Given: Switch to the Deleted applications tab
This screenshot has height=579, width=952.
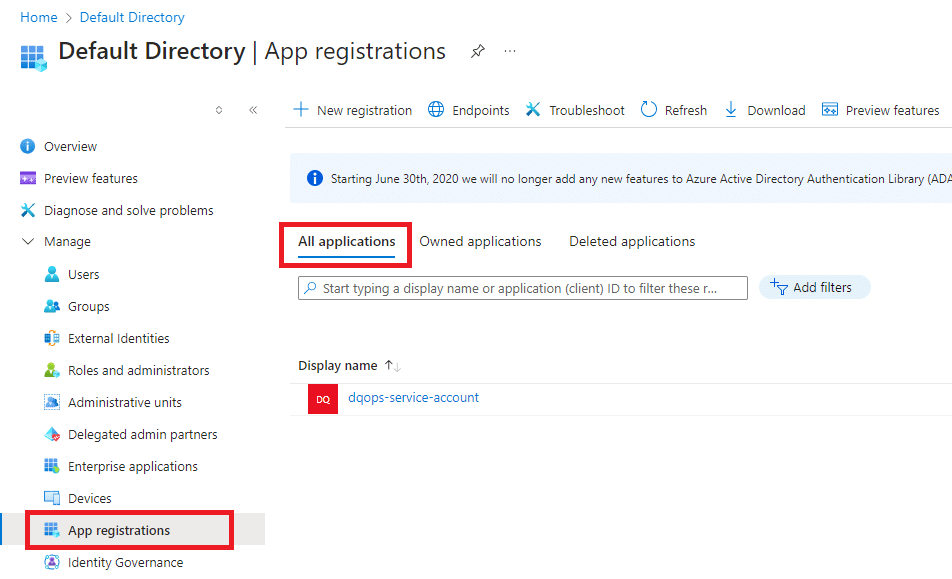Looking at the screenshot, I should coord(632,241).
